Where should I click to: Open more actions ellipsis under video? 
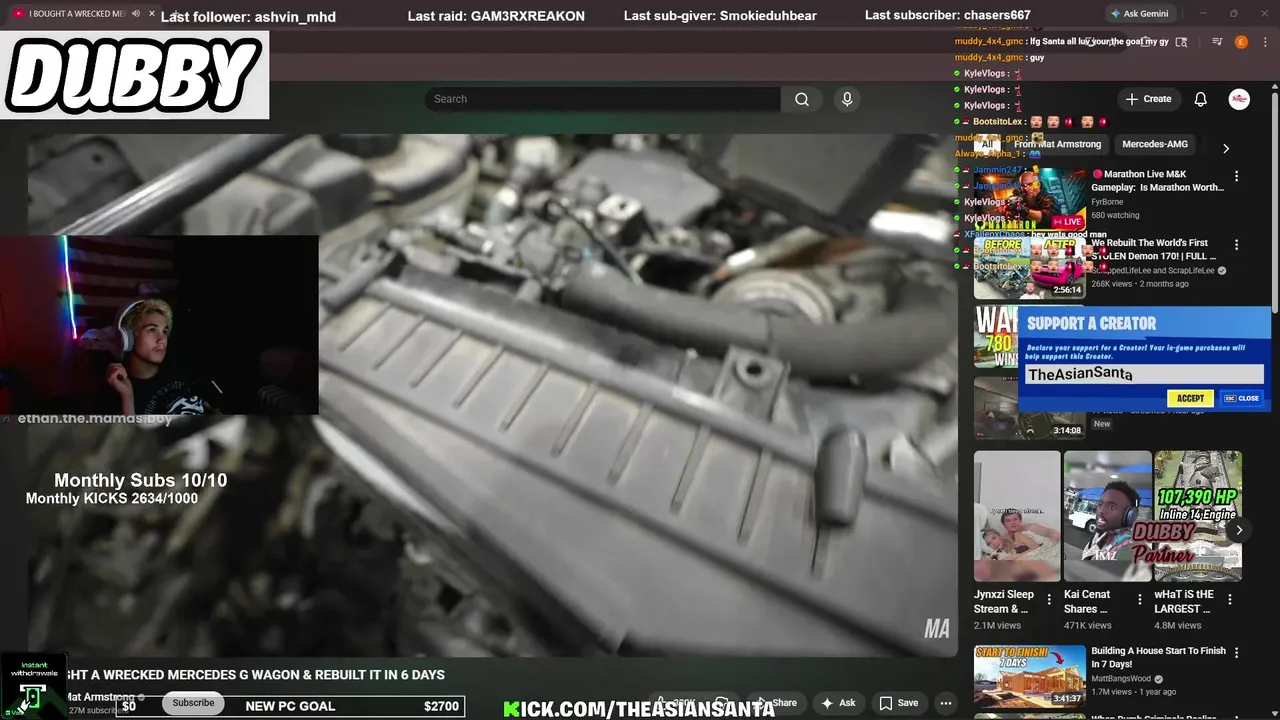[x=945, y=703]
